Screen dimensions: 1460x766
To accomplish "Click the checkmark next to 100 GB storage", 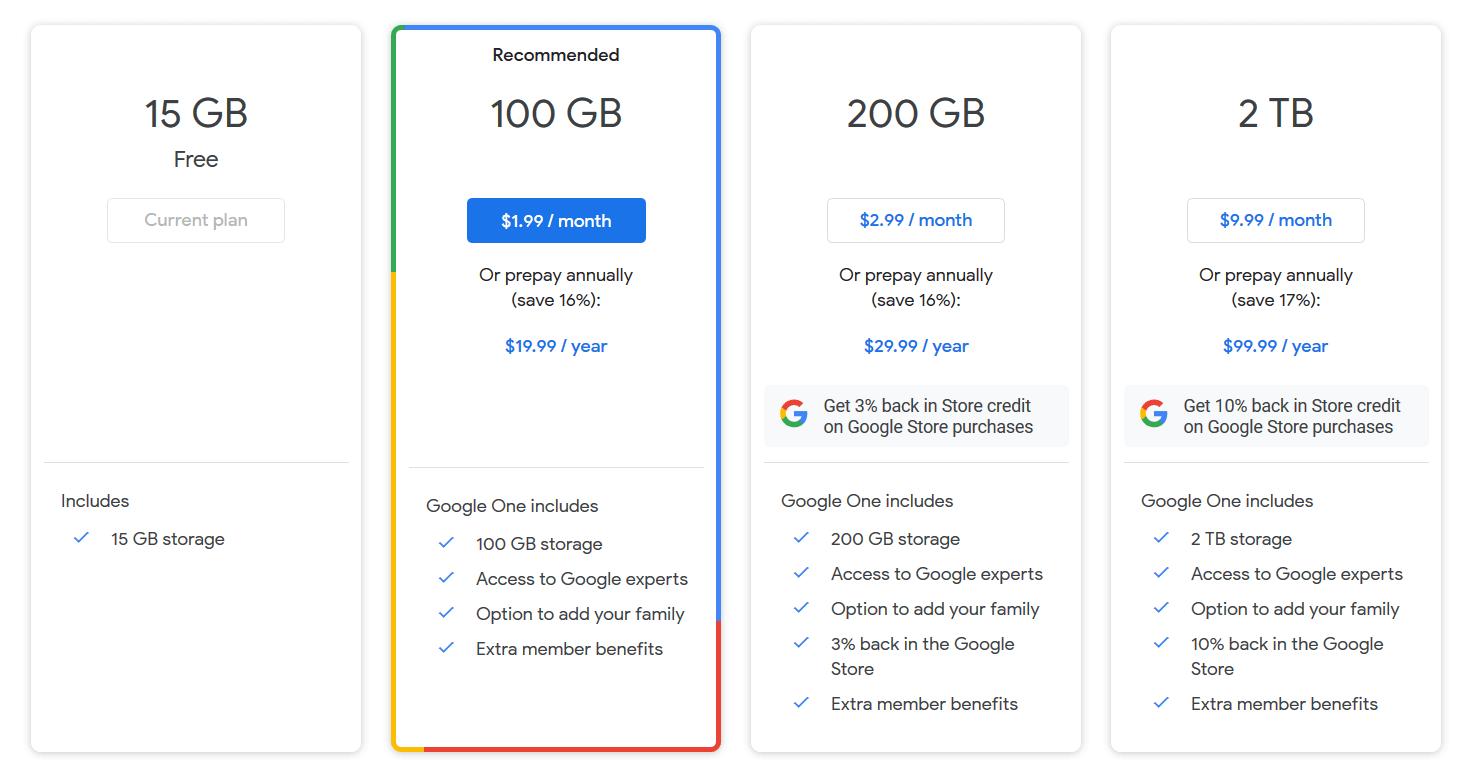I will 446,543.
